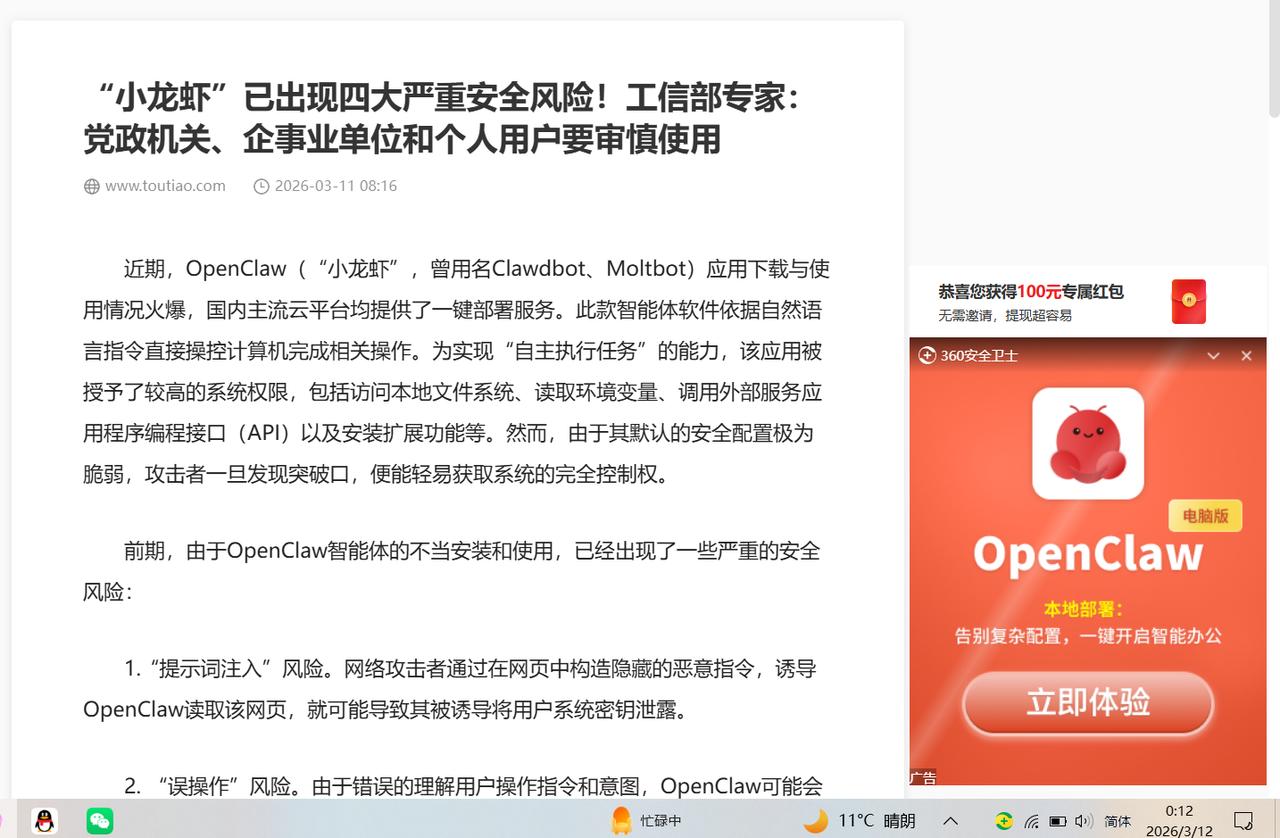Click the article timestamp 2026-03-11 08:16
This screenshot has width=1280, height=838.
(336, 185)
